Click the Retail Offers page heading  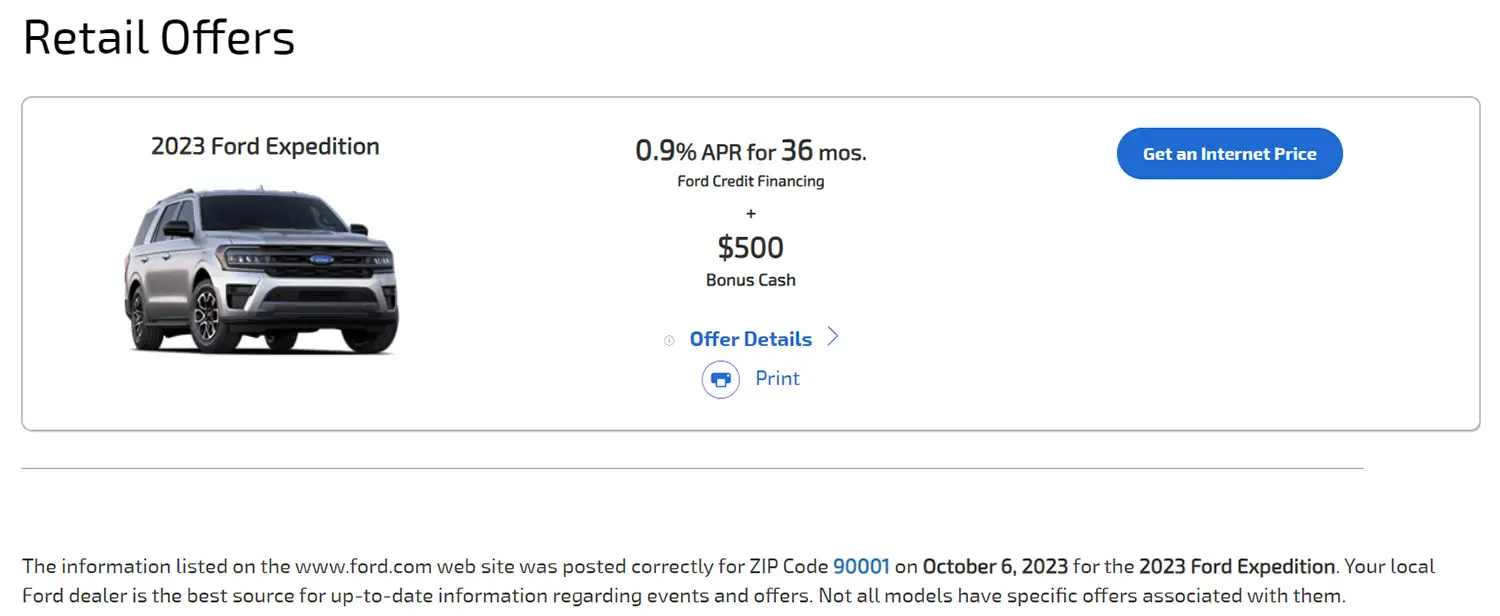[159, 38]
